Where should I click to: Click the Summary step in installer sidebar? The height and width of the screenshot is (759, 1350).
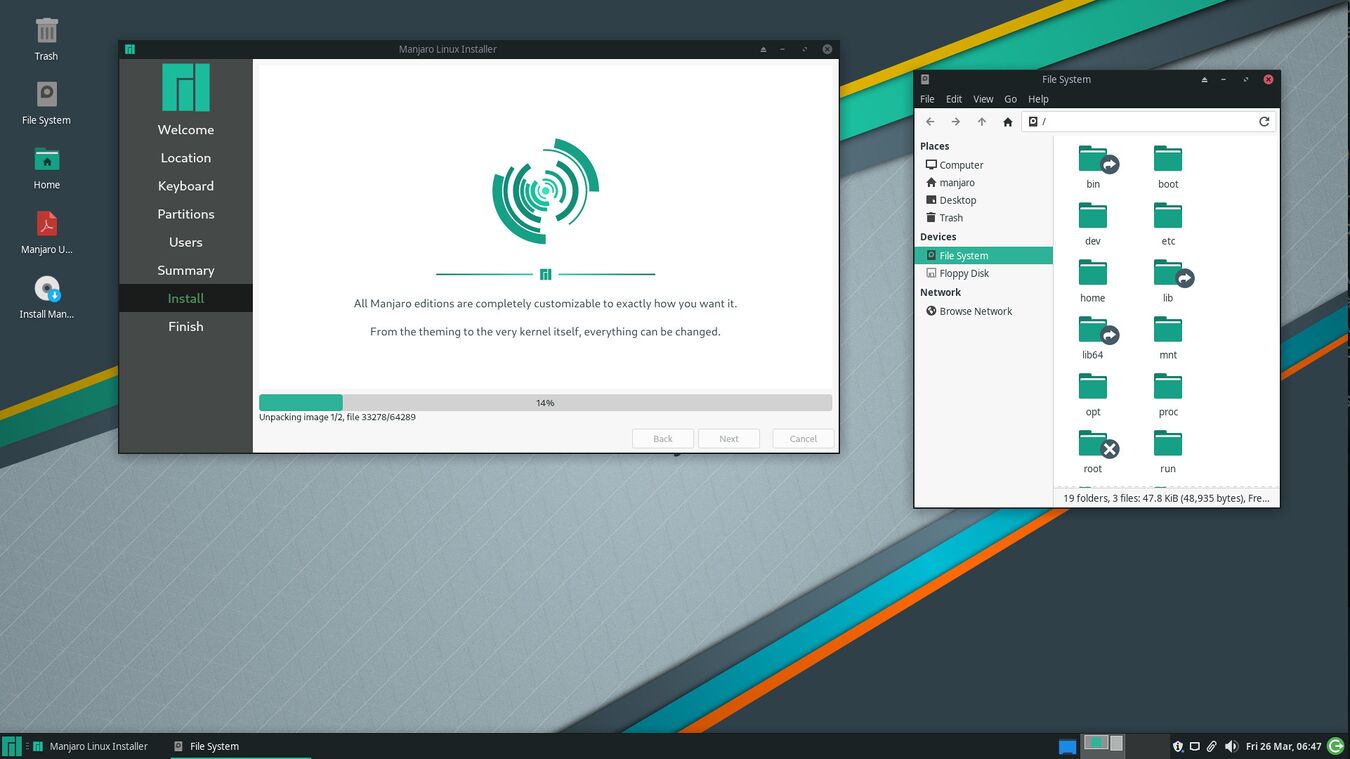(x=186, y=270)
